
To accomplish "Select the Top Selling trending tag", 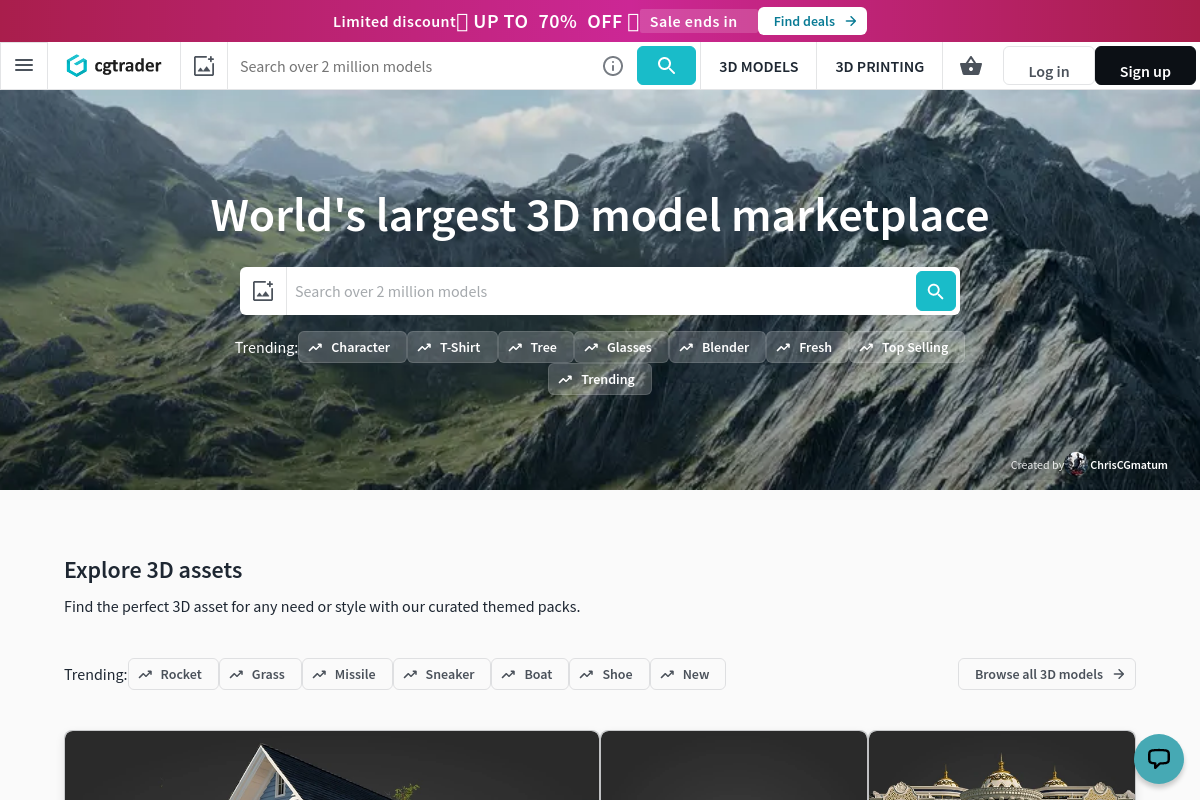I will tap(907, 347).
